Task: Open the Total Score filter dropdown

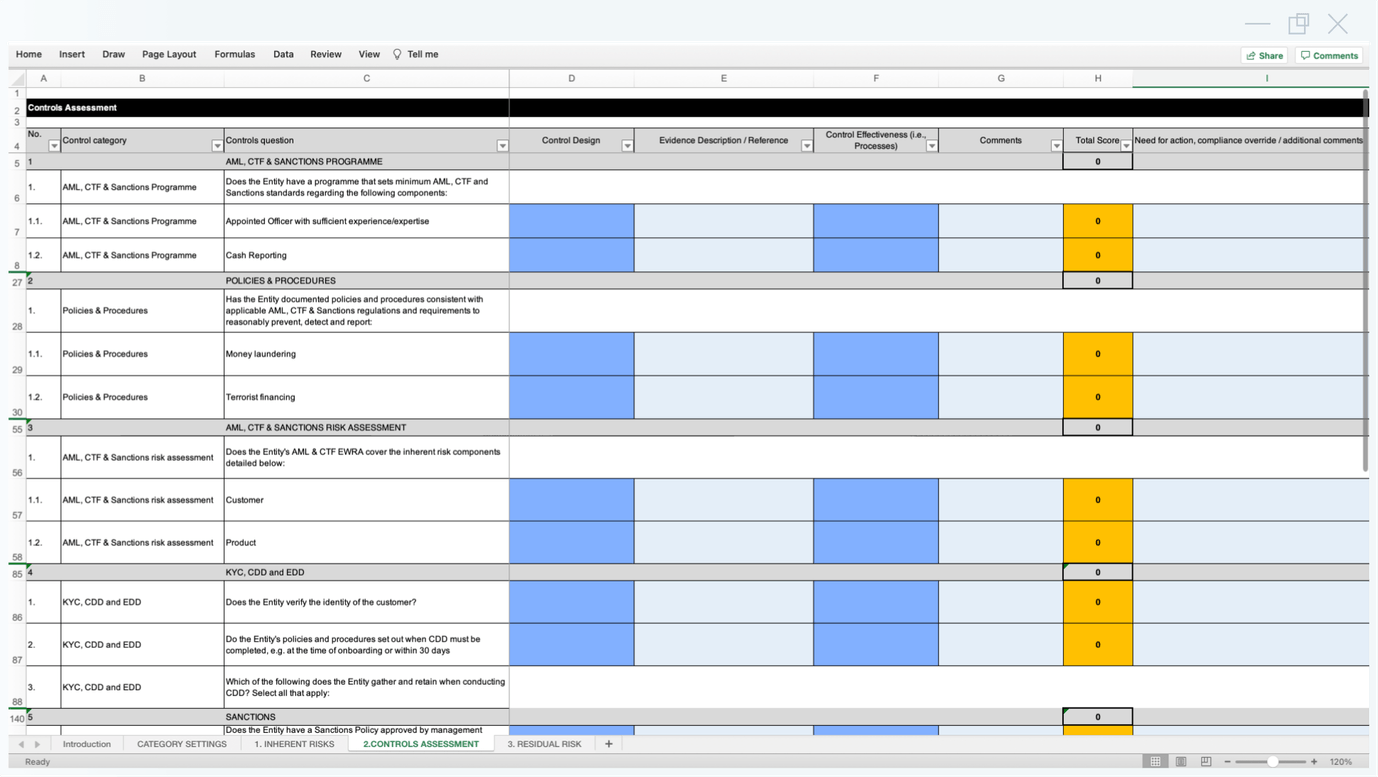Action: tap(1125, 145)
